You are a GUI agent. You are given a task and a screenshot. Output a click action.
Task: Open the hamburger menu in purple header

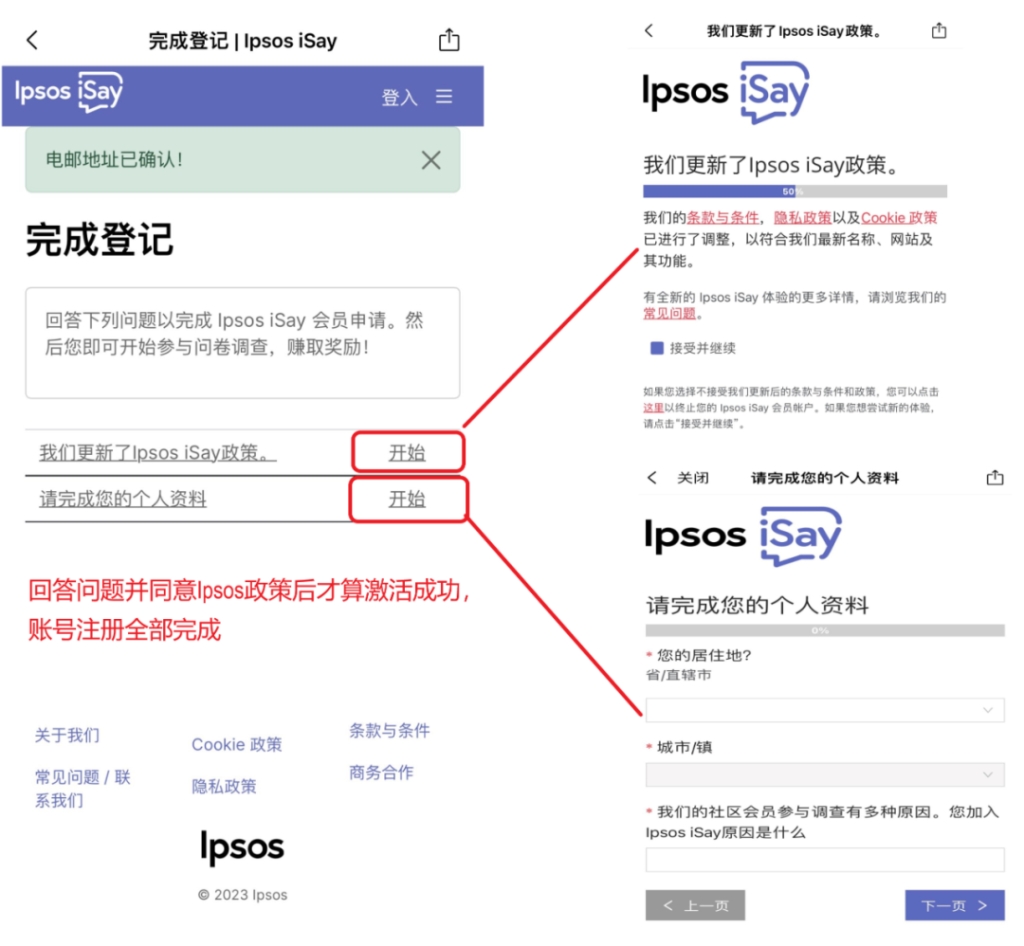click(444, 97)
